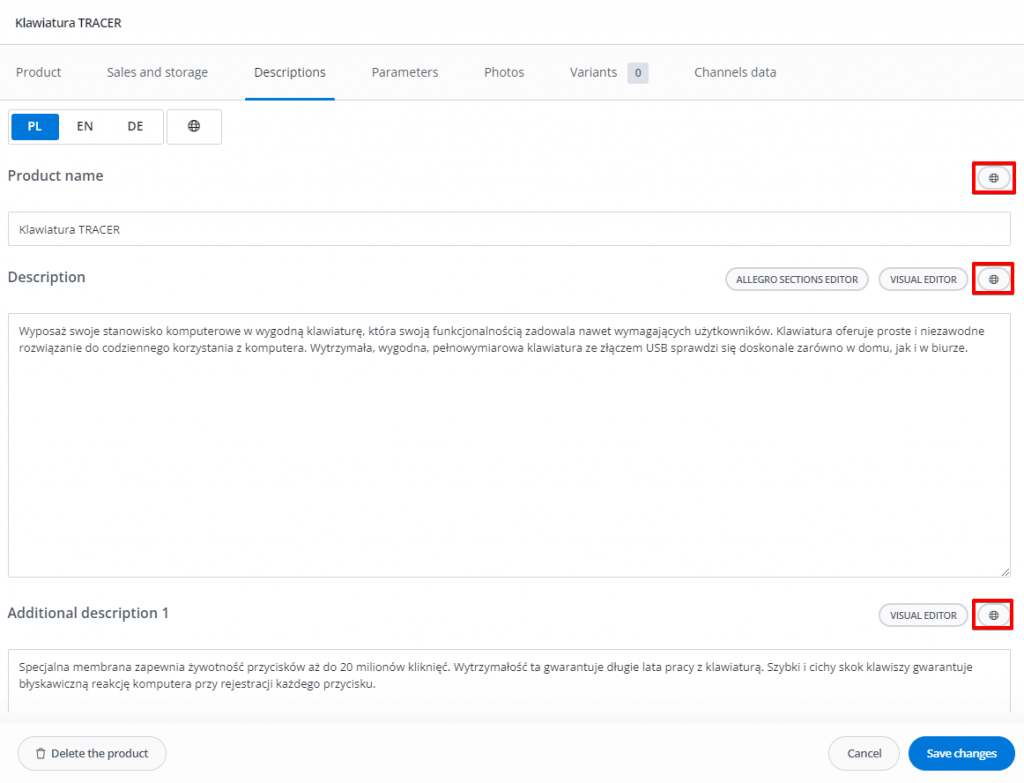The height and width of the screenshot is (783, 1024).
Task: Open the Sales and storage tab
Action: tap(157, 72)
